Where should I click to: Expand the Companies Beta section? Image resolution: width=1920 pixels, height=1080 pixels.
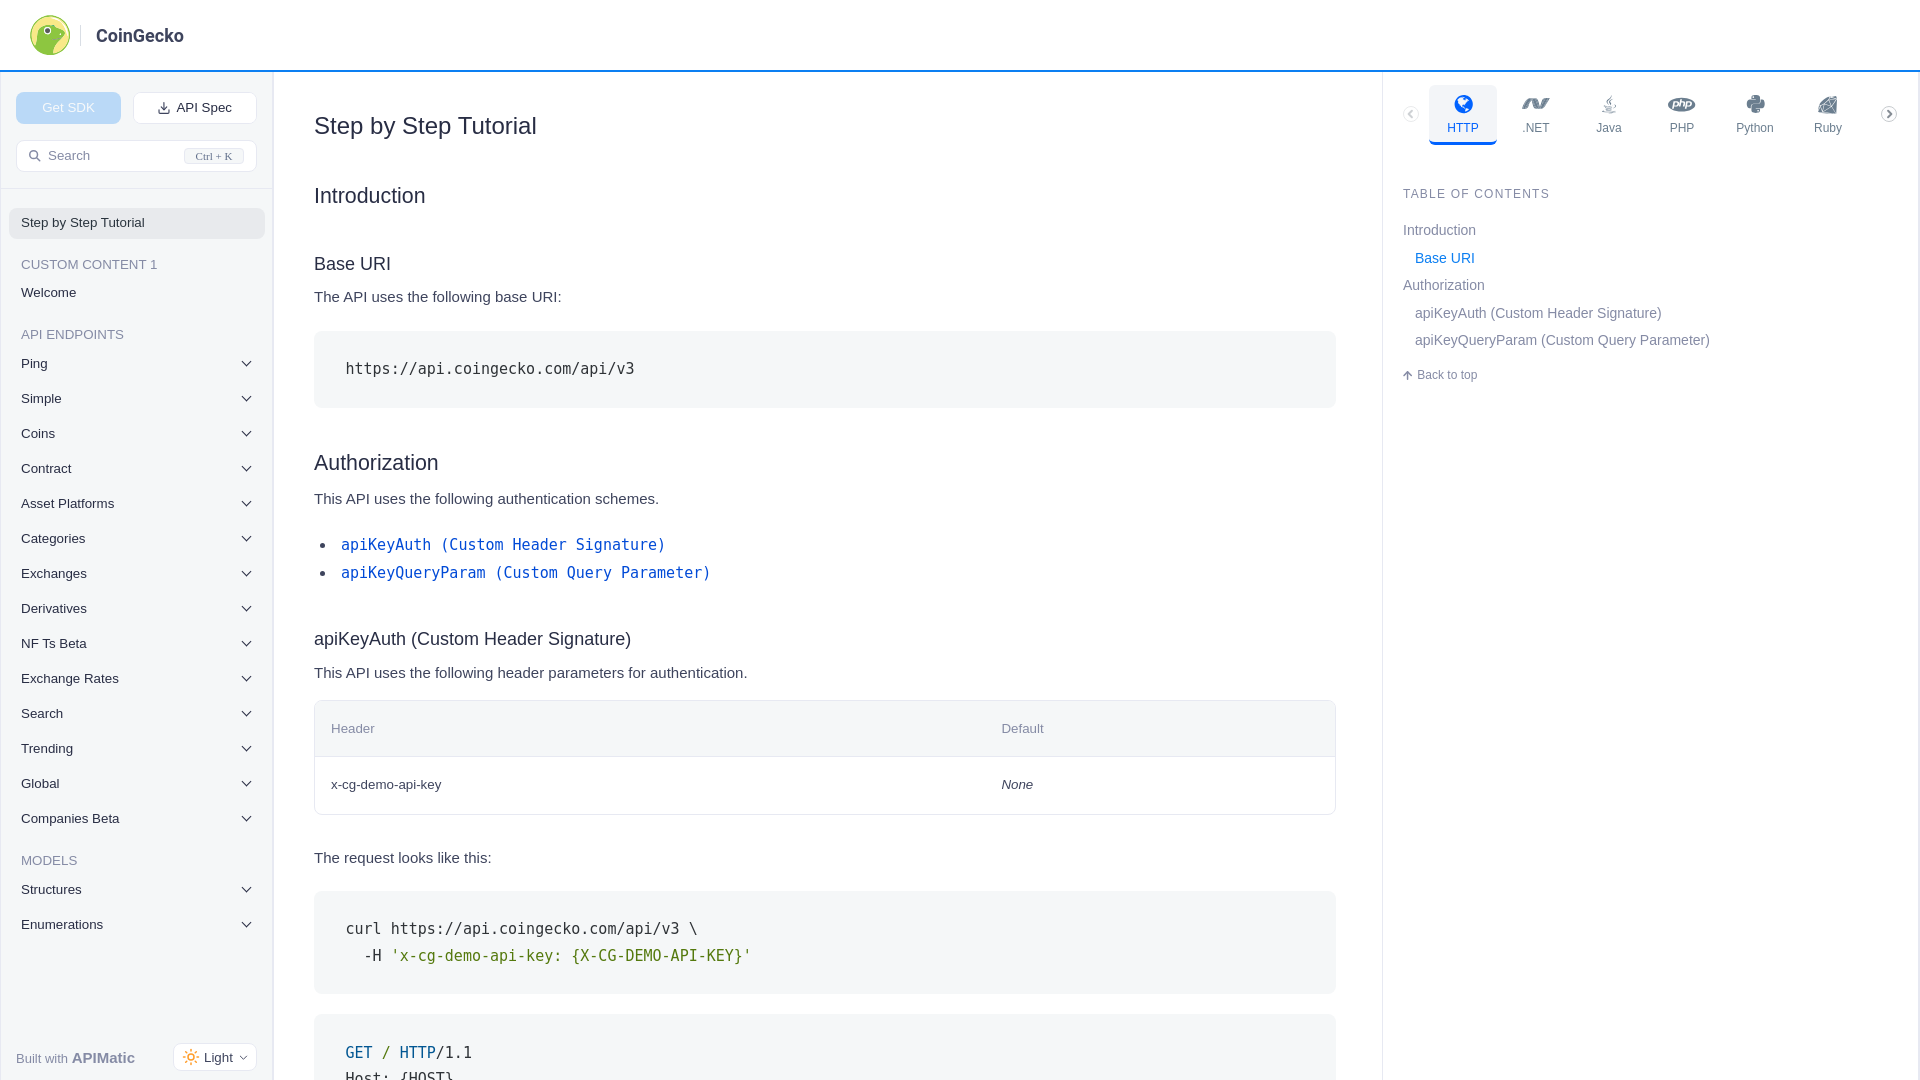point(137,819)
